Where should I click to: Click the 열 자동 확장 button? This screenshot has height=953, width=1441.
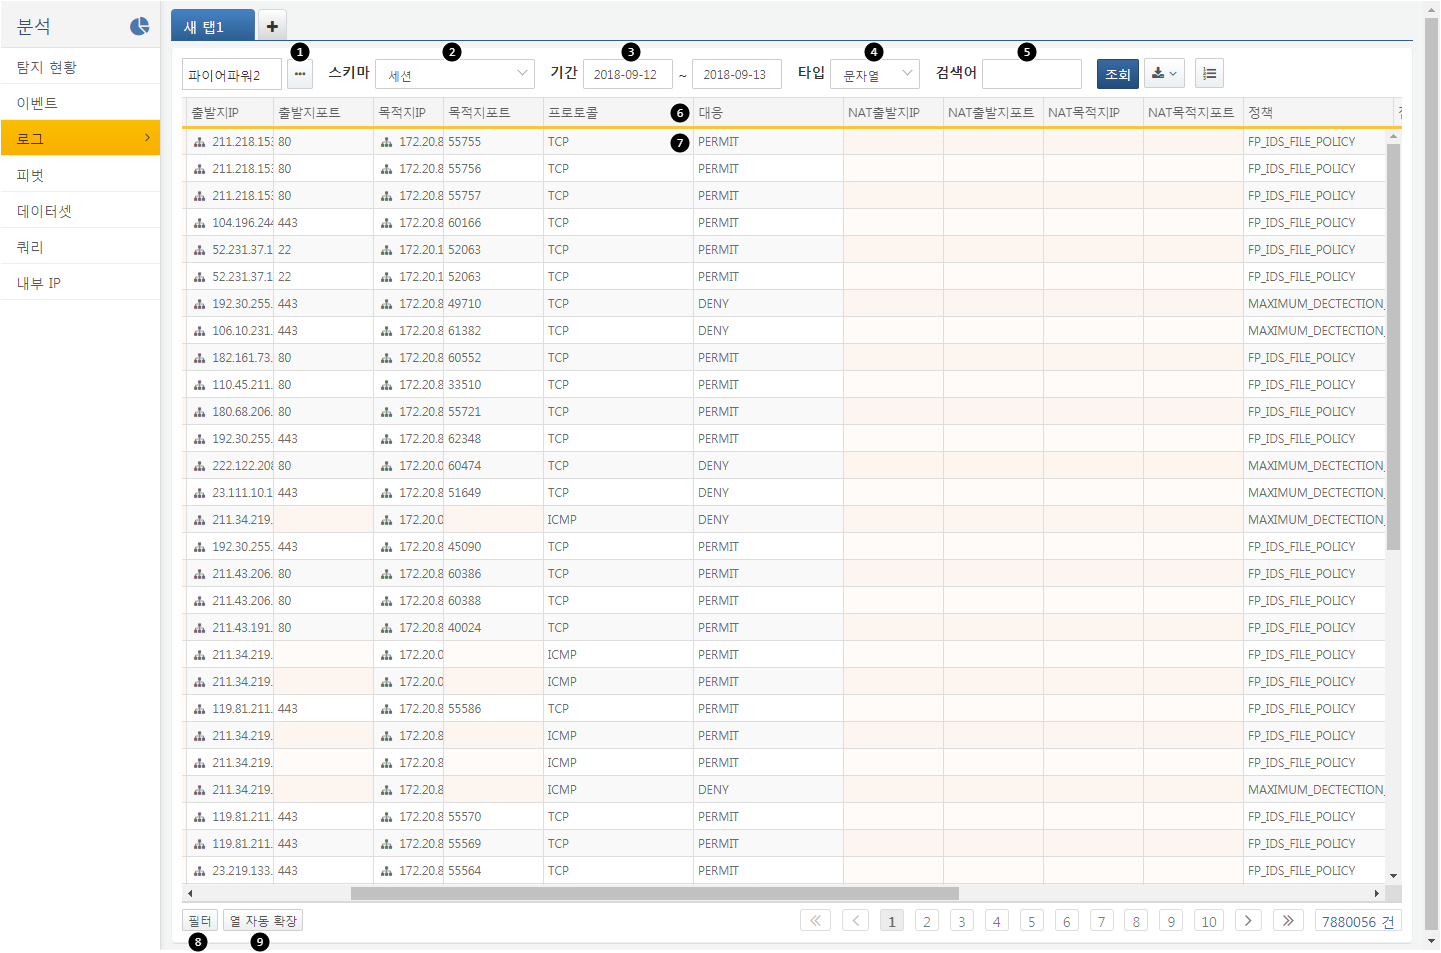point(263,921)
